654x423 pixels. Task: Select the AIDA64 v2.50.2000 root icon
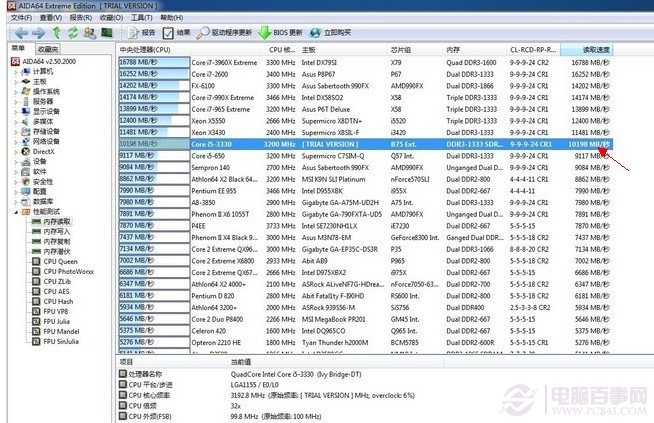point(15,61)
